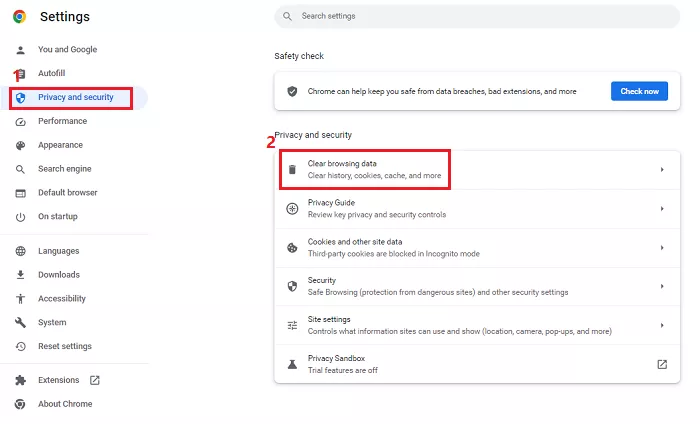The image size is (700, 424).
Task: Open the Security entry
Action: (477, 287)
